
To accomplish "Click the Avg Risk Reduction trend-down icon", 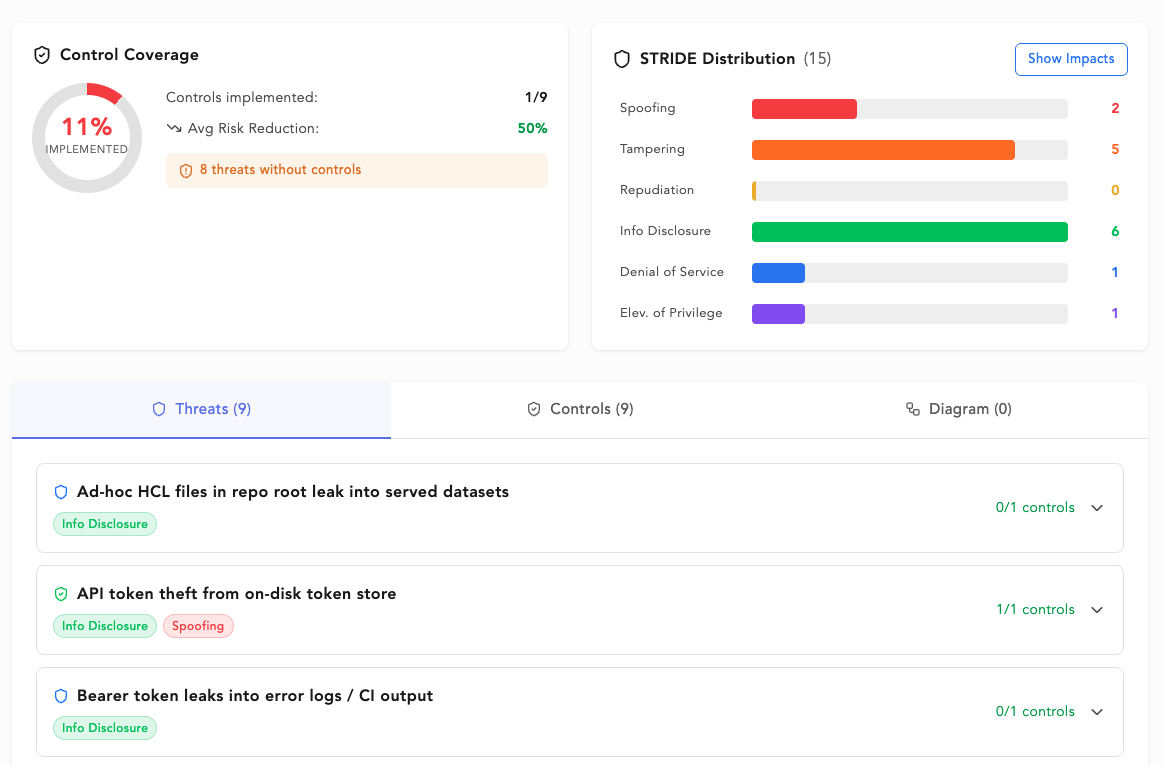I will point(174,128).
